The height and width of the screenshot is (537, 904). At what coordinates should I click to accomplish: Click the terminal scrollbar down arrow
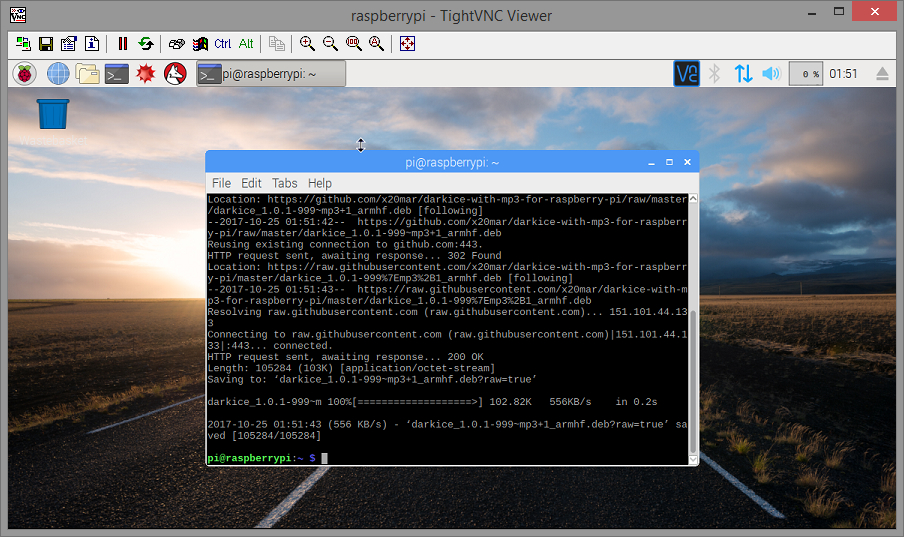pos(693,460)
